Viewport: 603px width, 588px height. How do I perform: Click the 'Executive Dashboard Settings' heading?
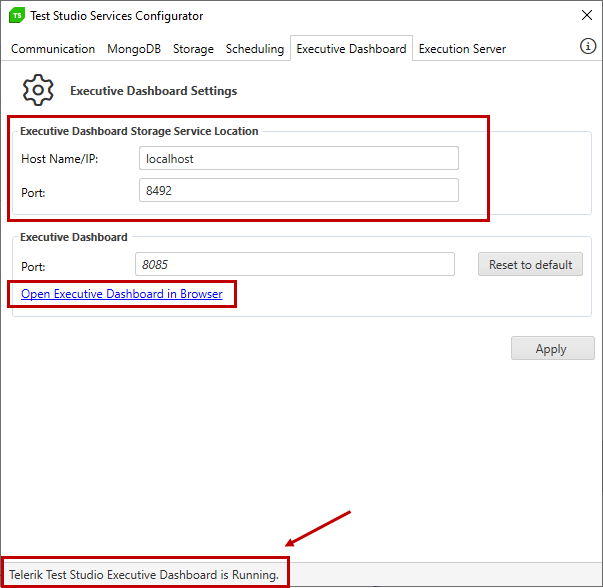pyautogui.click(x=153, y=91)
